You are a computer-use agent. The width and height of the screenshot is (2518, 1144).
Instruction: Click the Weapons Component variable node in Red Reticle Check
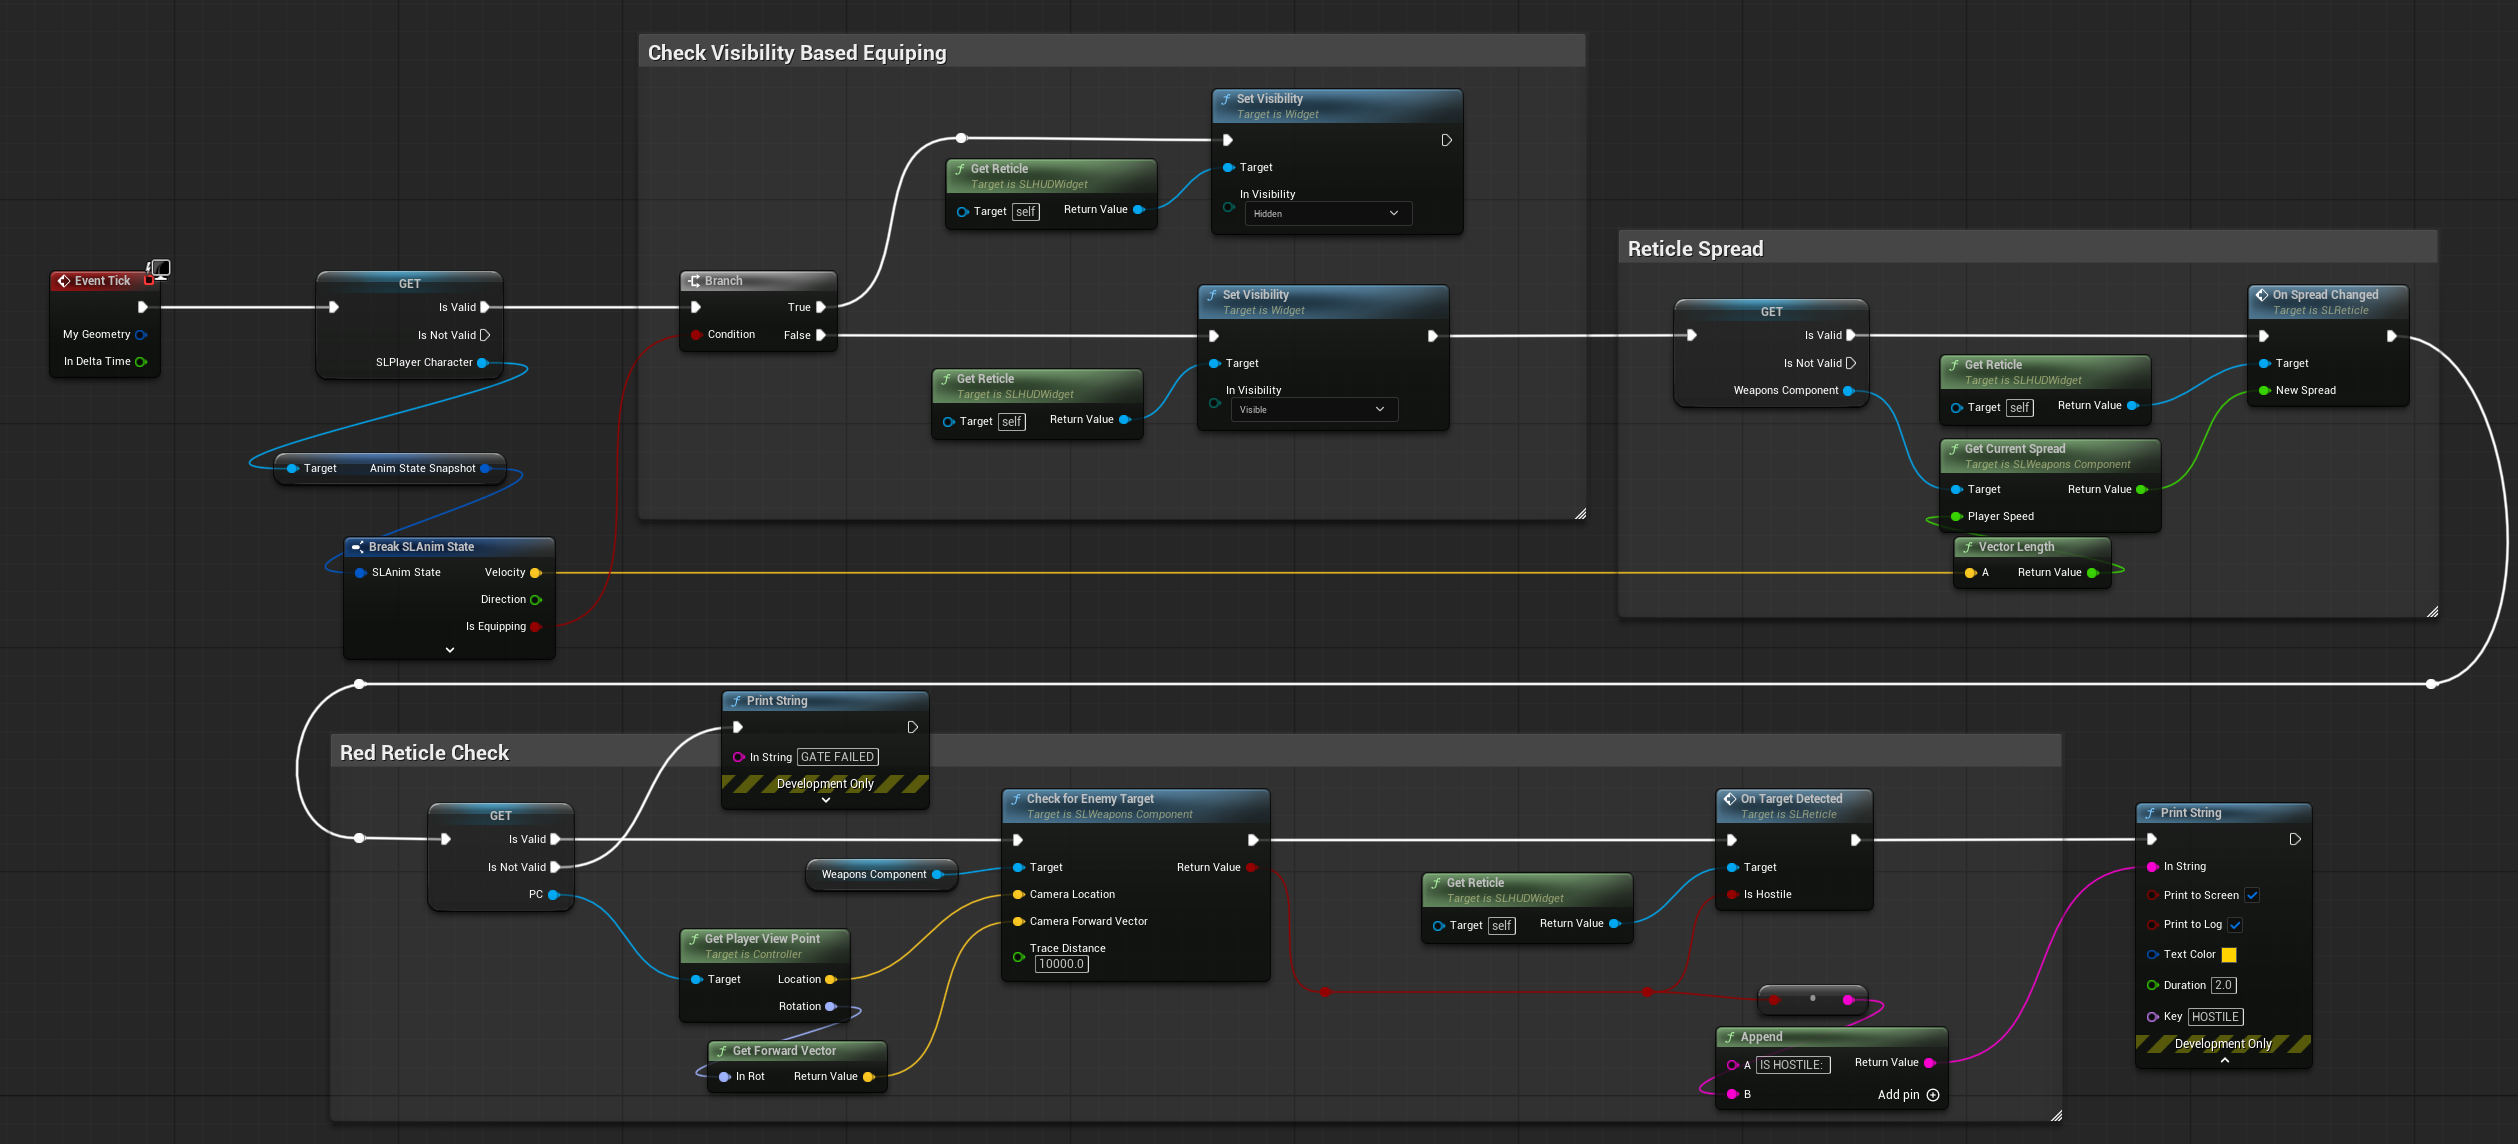point(881,875)
